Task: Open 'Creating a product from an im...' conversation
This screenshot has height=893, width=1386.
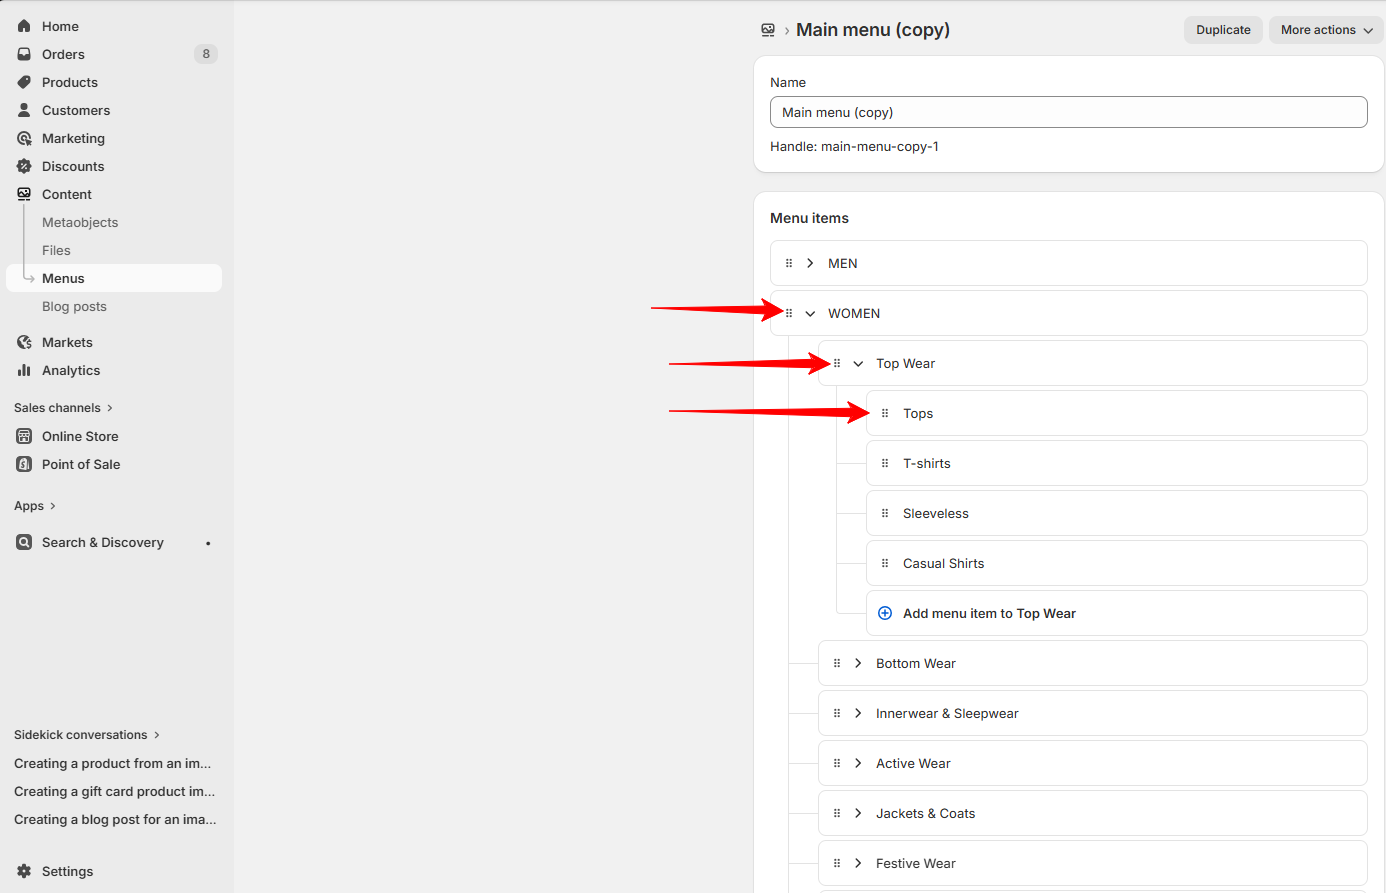Action: click(113, 763)
